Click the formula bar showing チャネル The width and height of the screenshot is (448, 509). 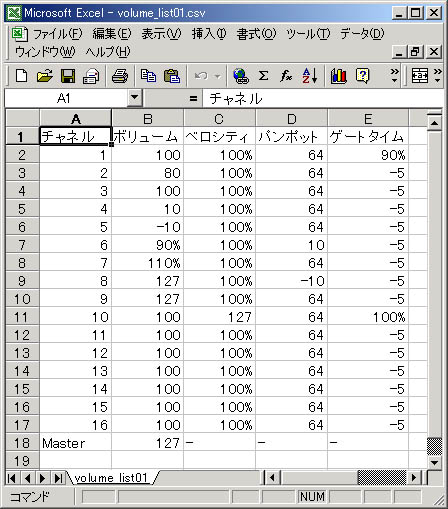(x=322, y=98)
